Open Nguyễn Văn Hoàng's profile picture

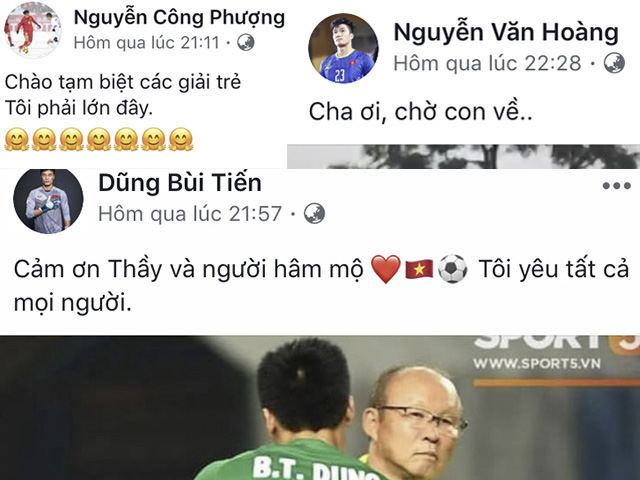point(343,49)
